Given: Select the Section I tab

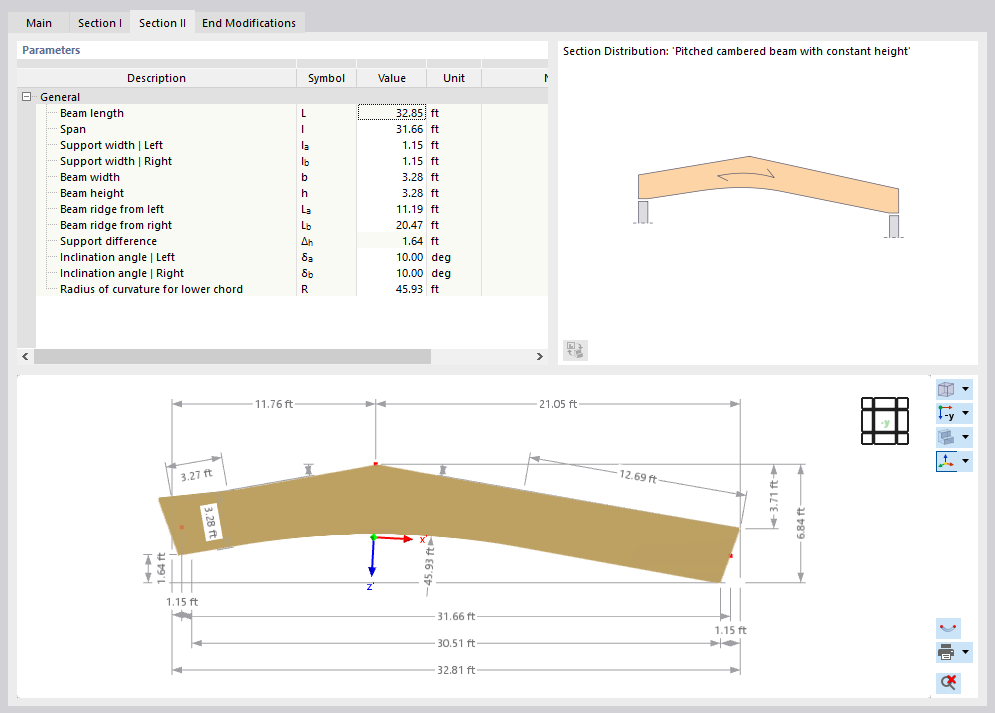Looking at the screenshot, I should (99, 22).
